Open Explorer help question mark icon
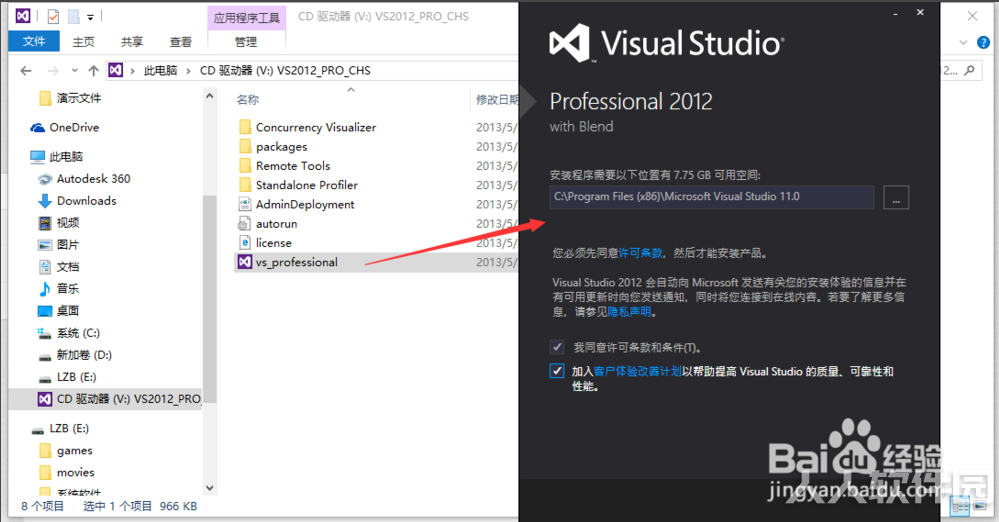Viewport: 999px width, 522px height. pos(984,43)
